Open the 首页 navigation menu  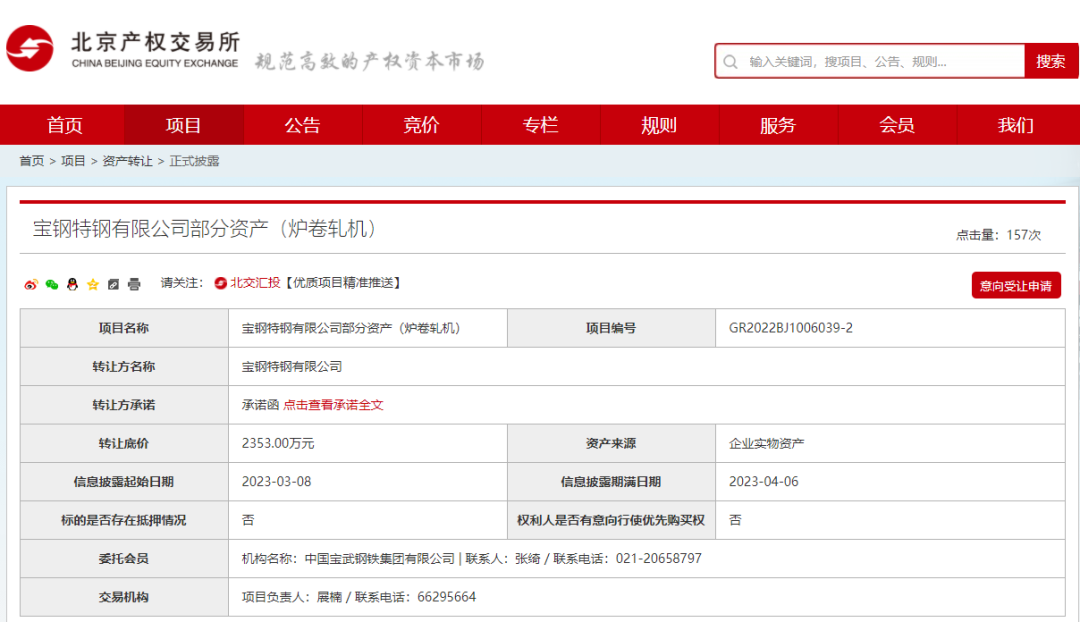pos(64,125)
